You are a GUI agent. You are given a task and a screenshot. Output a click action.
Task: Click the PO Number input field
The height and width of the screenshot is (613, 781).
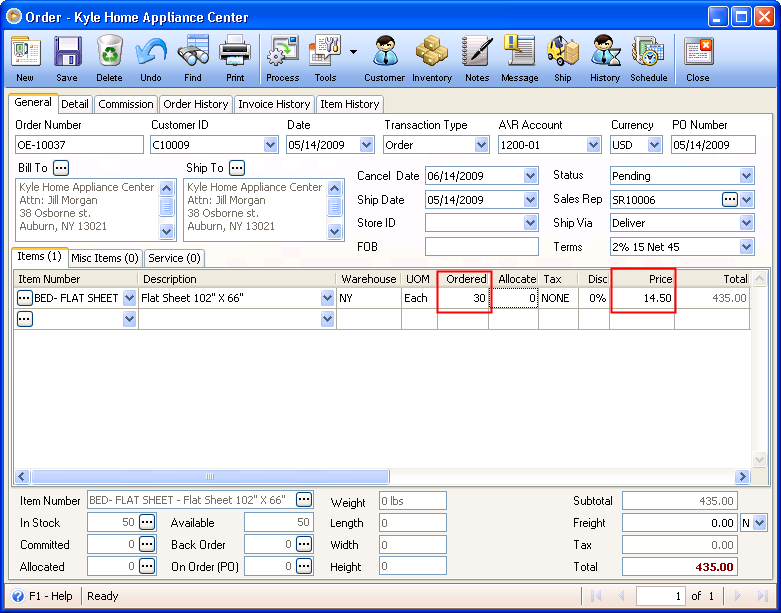(713, 145)
